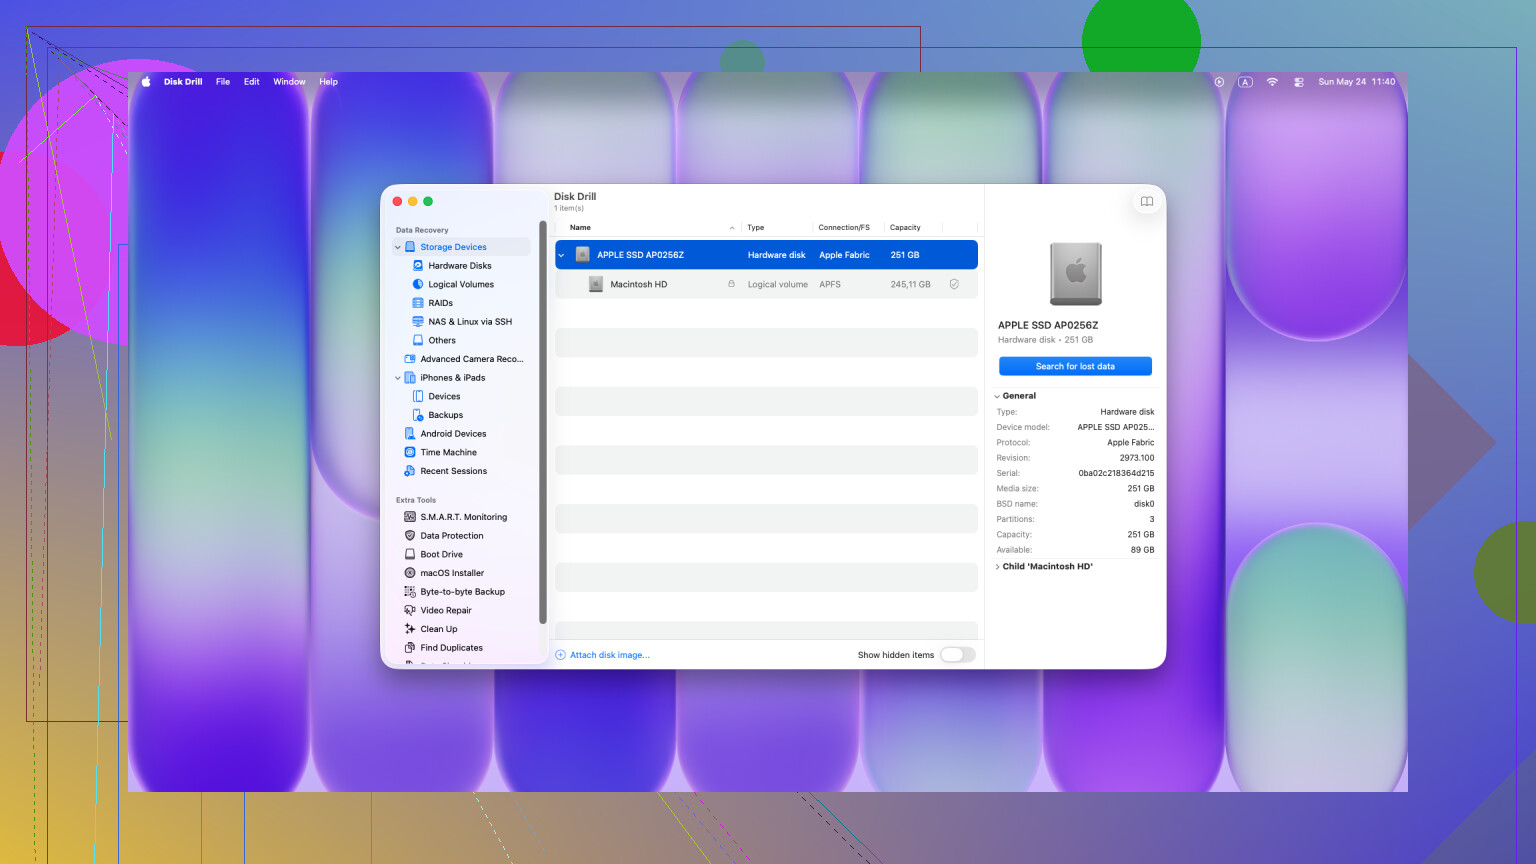Click the revision value 2973.100

[x=1137, y=458]
